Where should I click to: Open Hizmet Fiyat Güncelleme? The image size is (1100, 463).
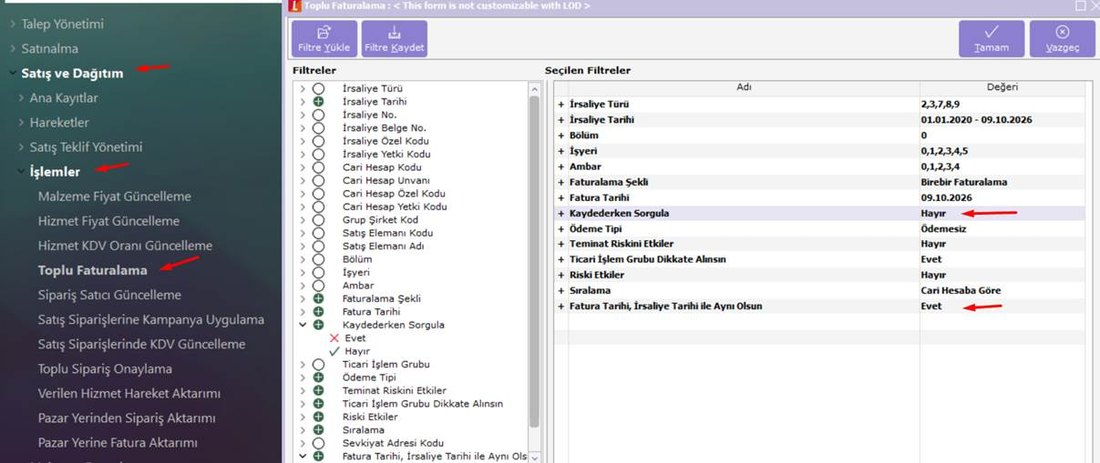(x=109, y=221)
